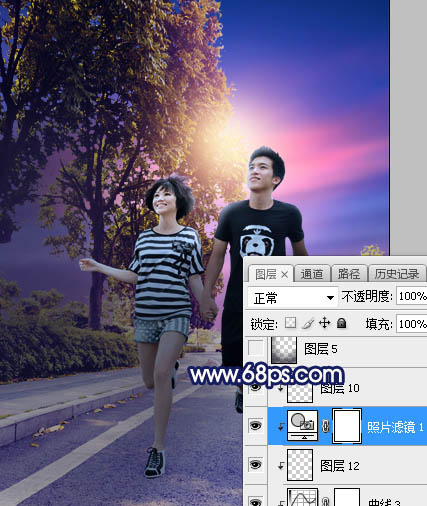The height and width of the screenshot is (506, 427).
Task: Click the lock position move icon
Action: click(324, 323)
